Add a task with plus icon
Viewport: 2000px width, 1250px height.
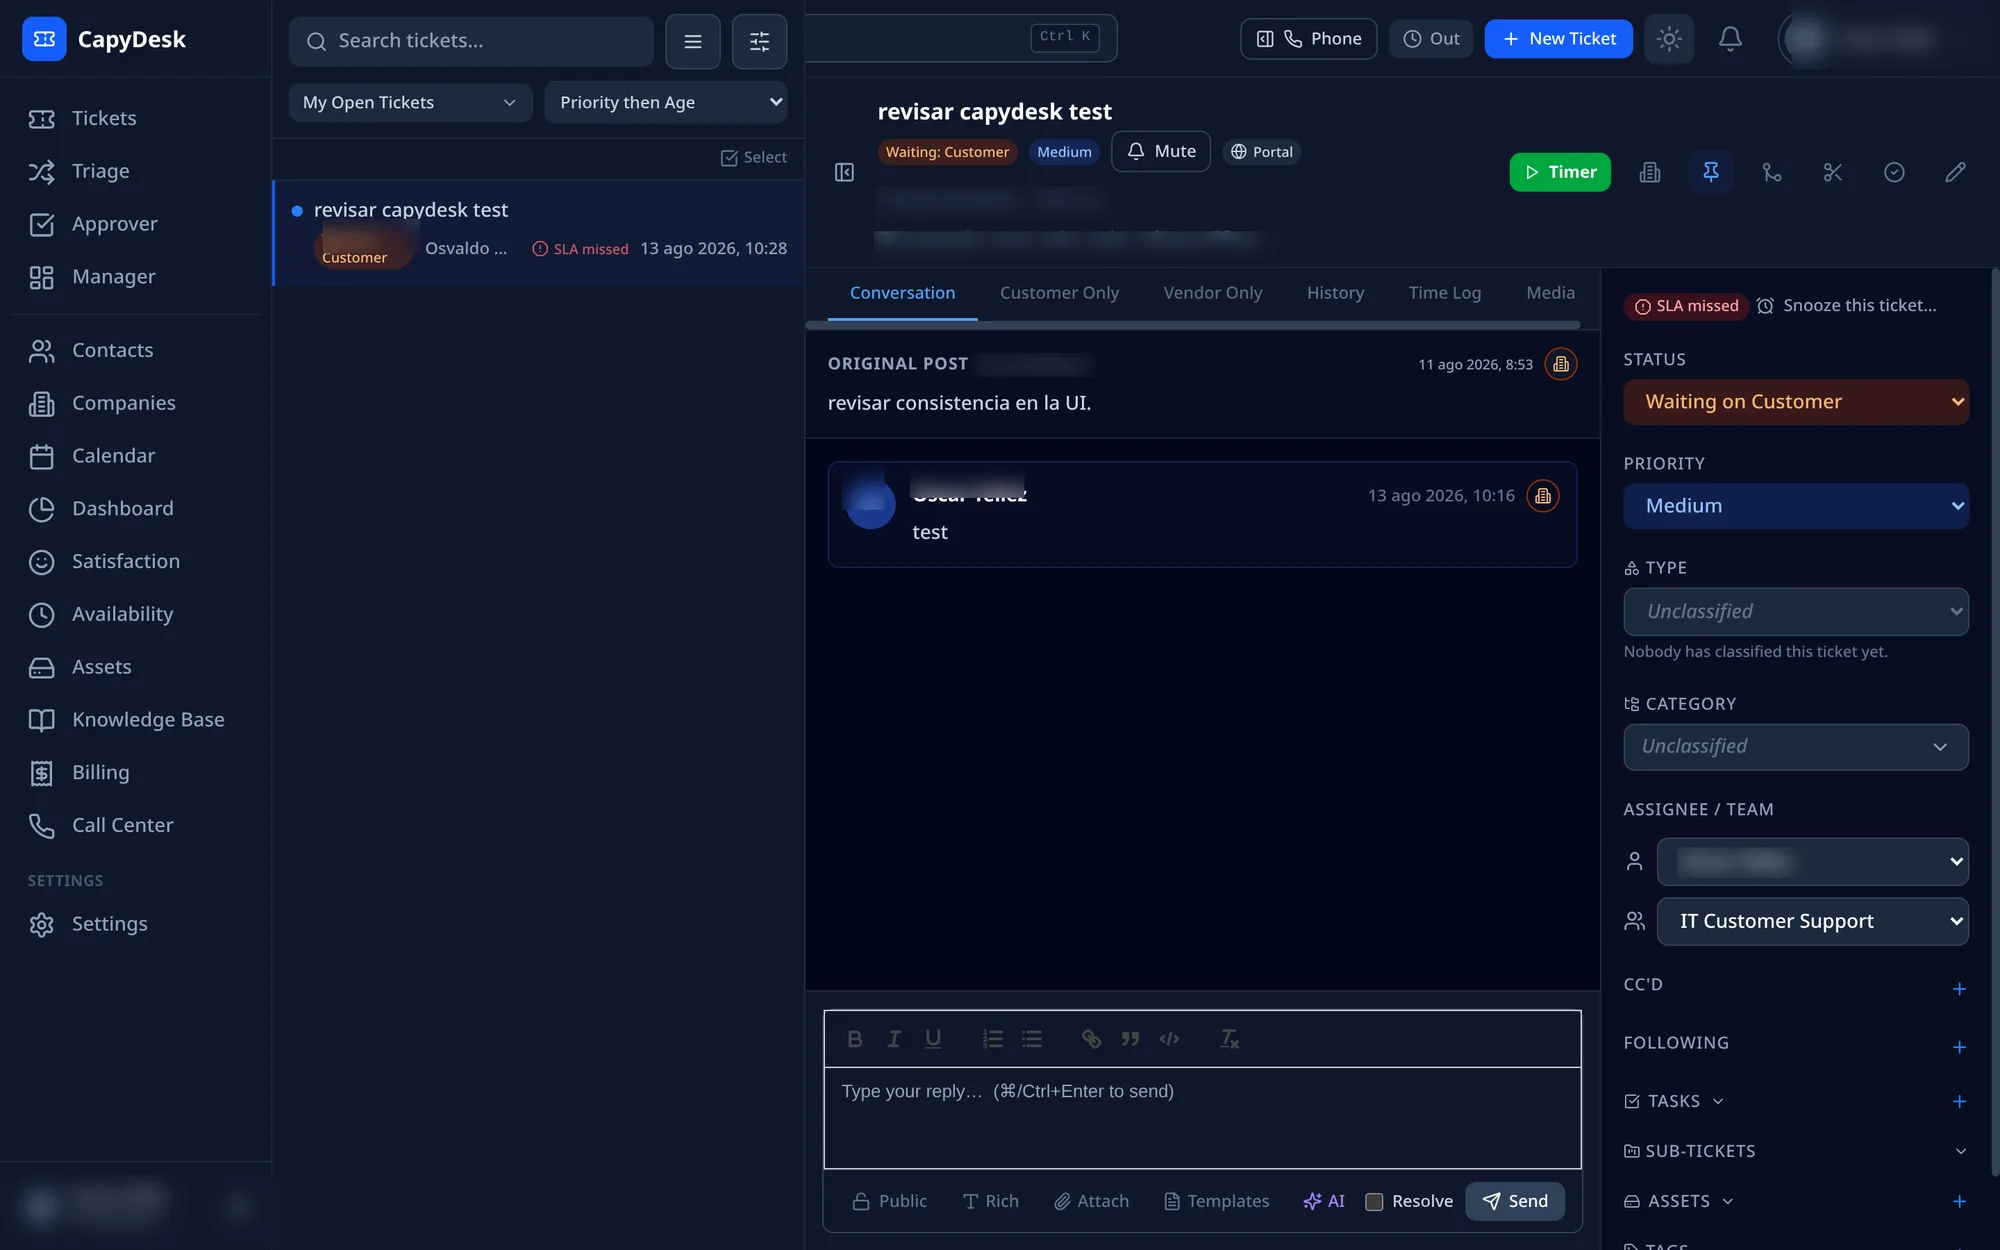pyautogui.click(x=1959, y=1101)
